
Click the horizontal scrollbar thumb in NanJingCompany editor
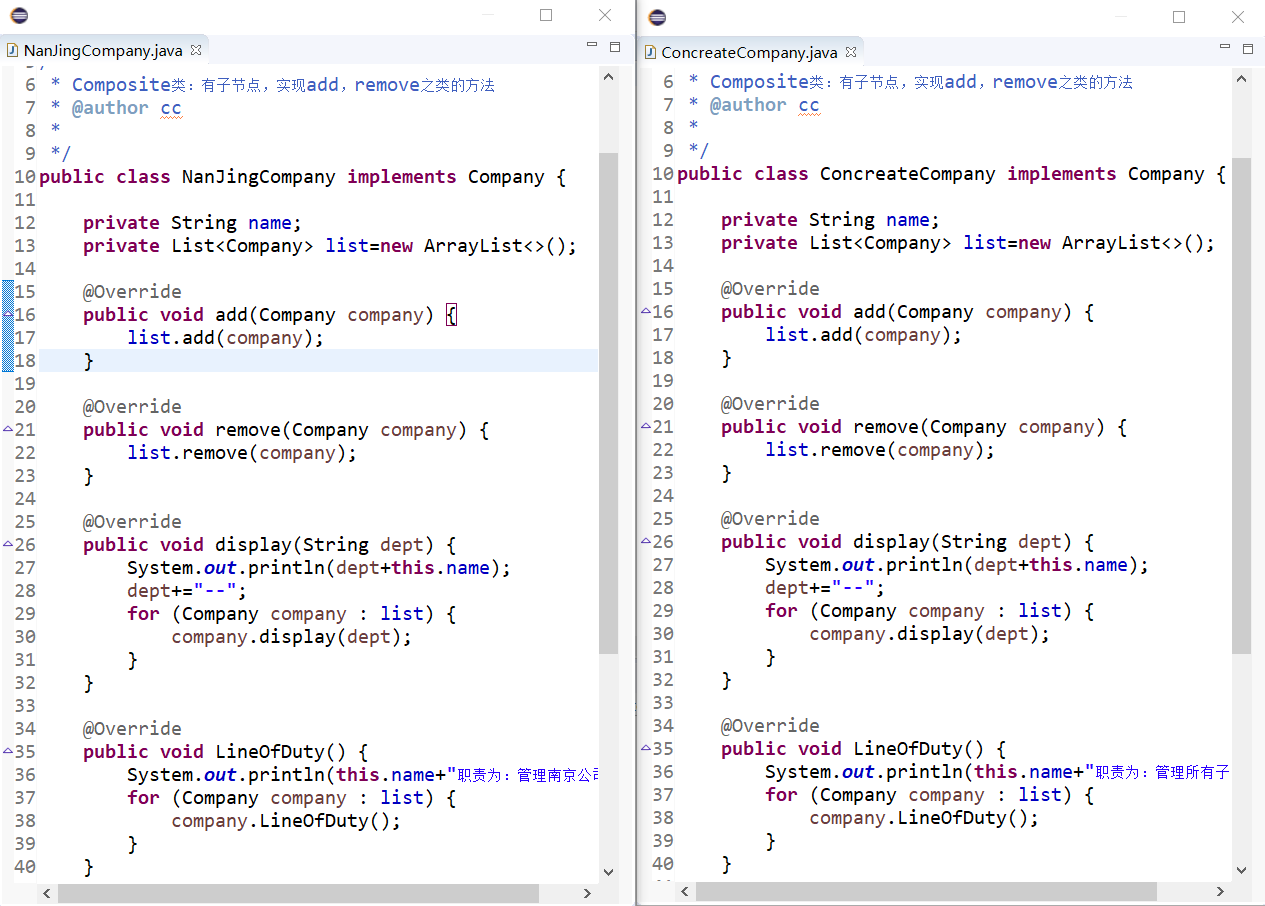pyautogui.click(x=298, y=892)
